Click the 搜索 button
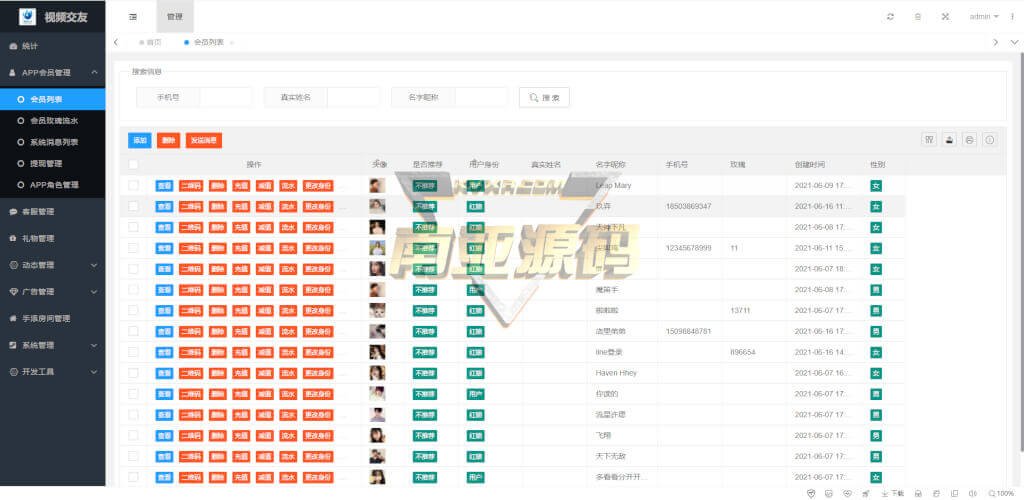The width and height of the screenshot is (1024, 500). coord(544,97)
